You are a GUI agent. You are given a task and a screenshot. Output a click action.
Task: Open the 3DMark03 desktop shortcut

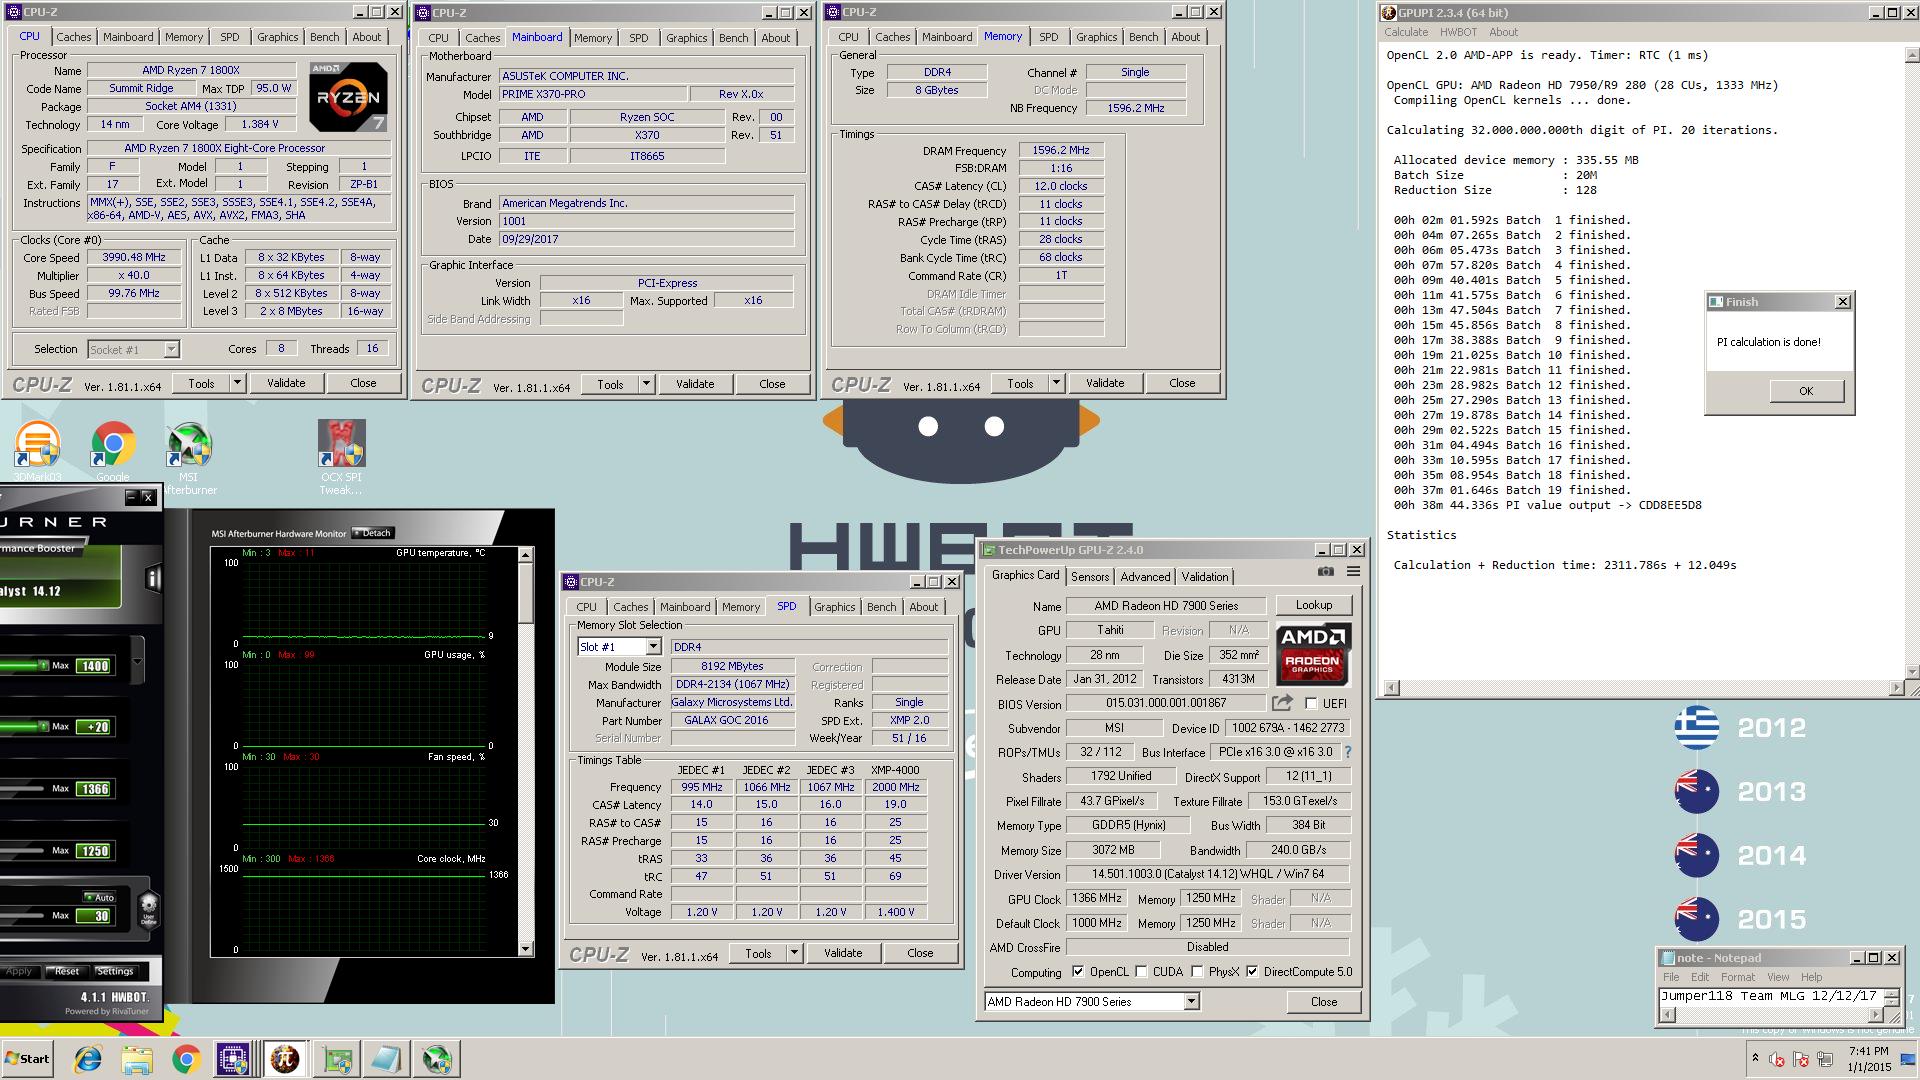(x=37, y=450)
